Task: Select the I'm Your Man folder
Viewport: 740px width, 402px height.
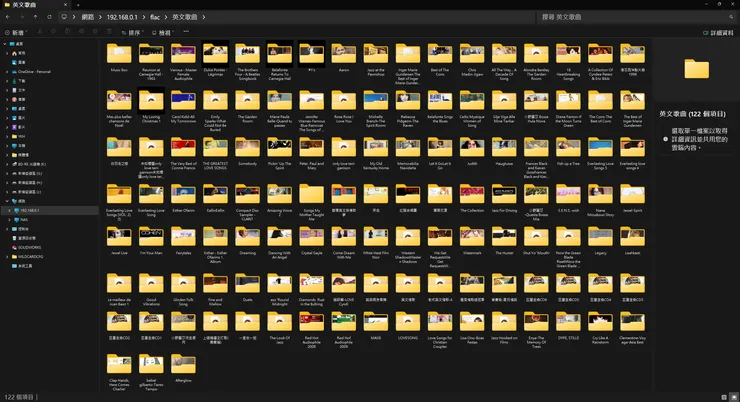Action: 151,241
